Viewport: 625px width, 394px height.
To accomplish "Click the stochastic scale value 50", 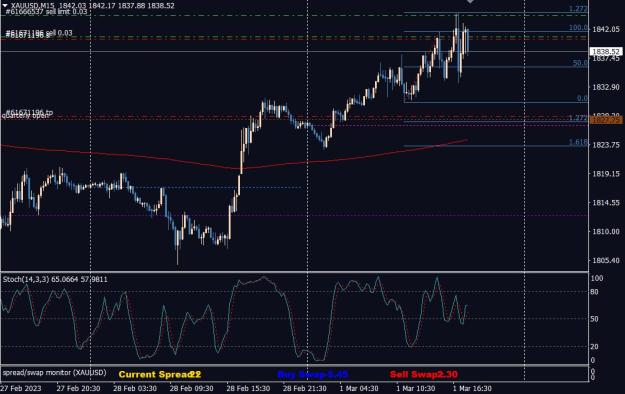I will (594, 319).
